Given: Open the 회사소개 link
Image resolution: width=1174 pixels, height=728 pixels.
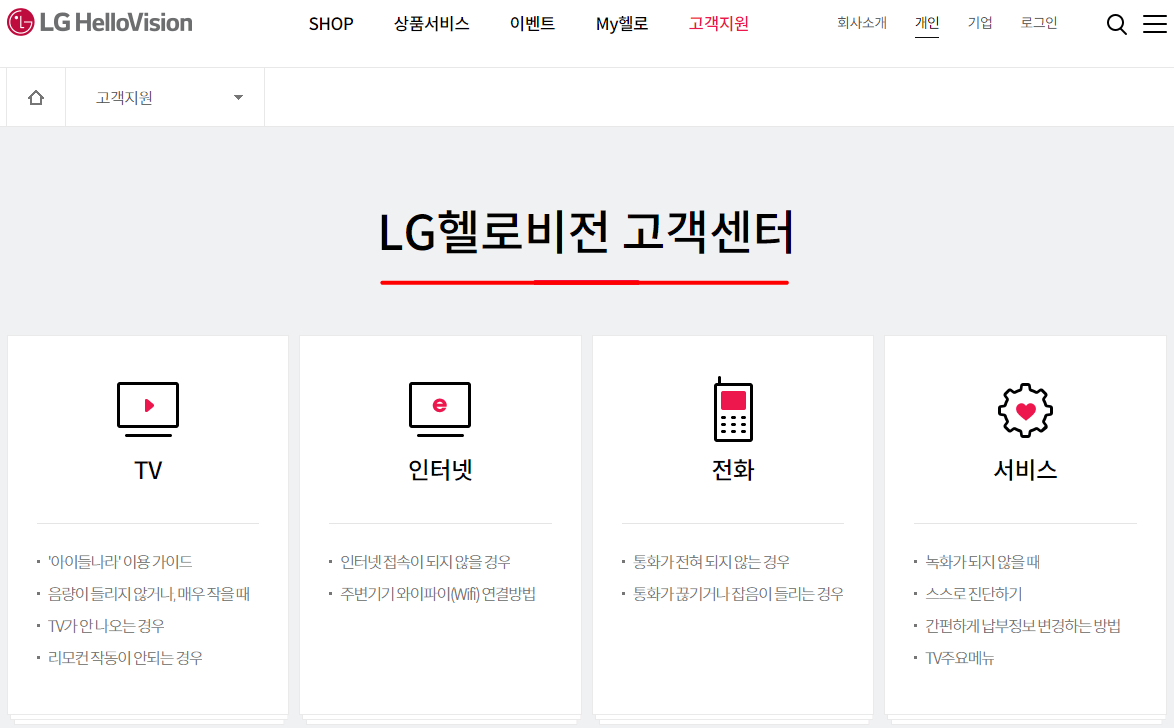Looking at the screenshot, I should 862,22.
